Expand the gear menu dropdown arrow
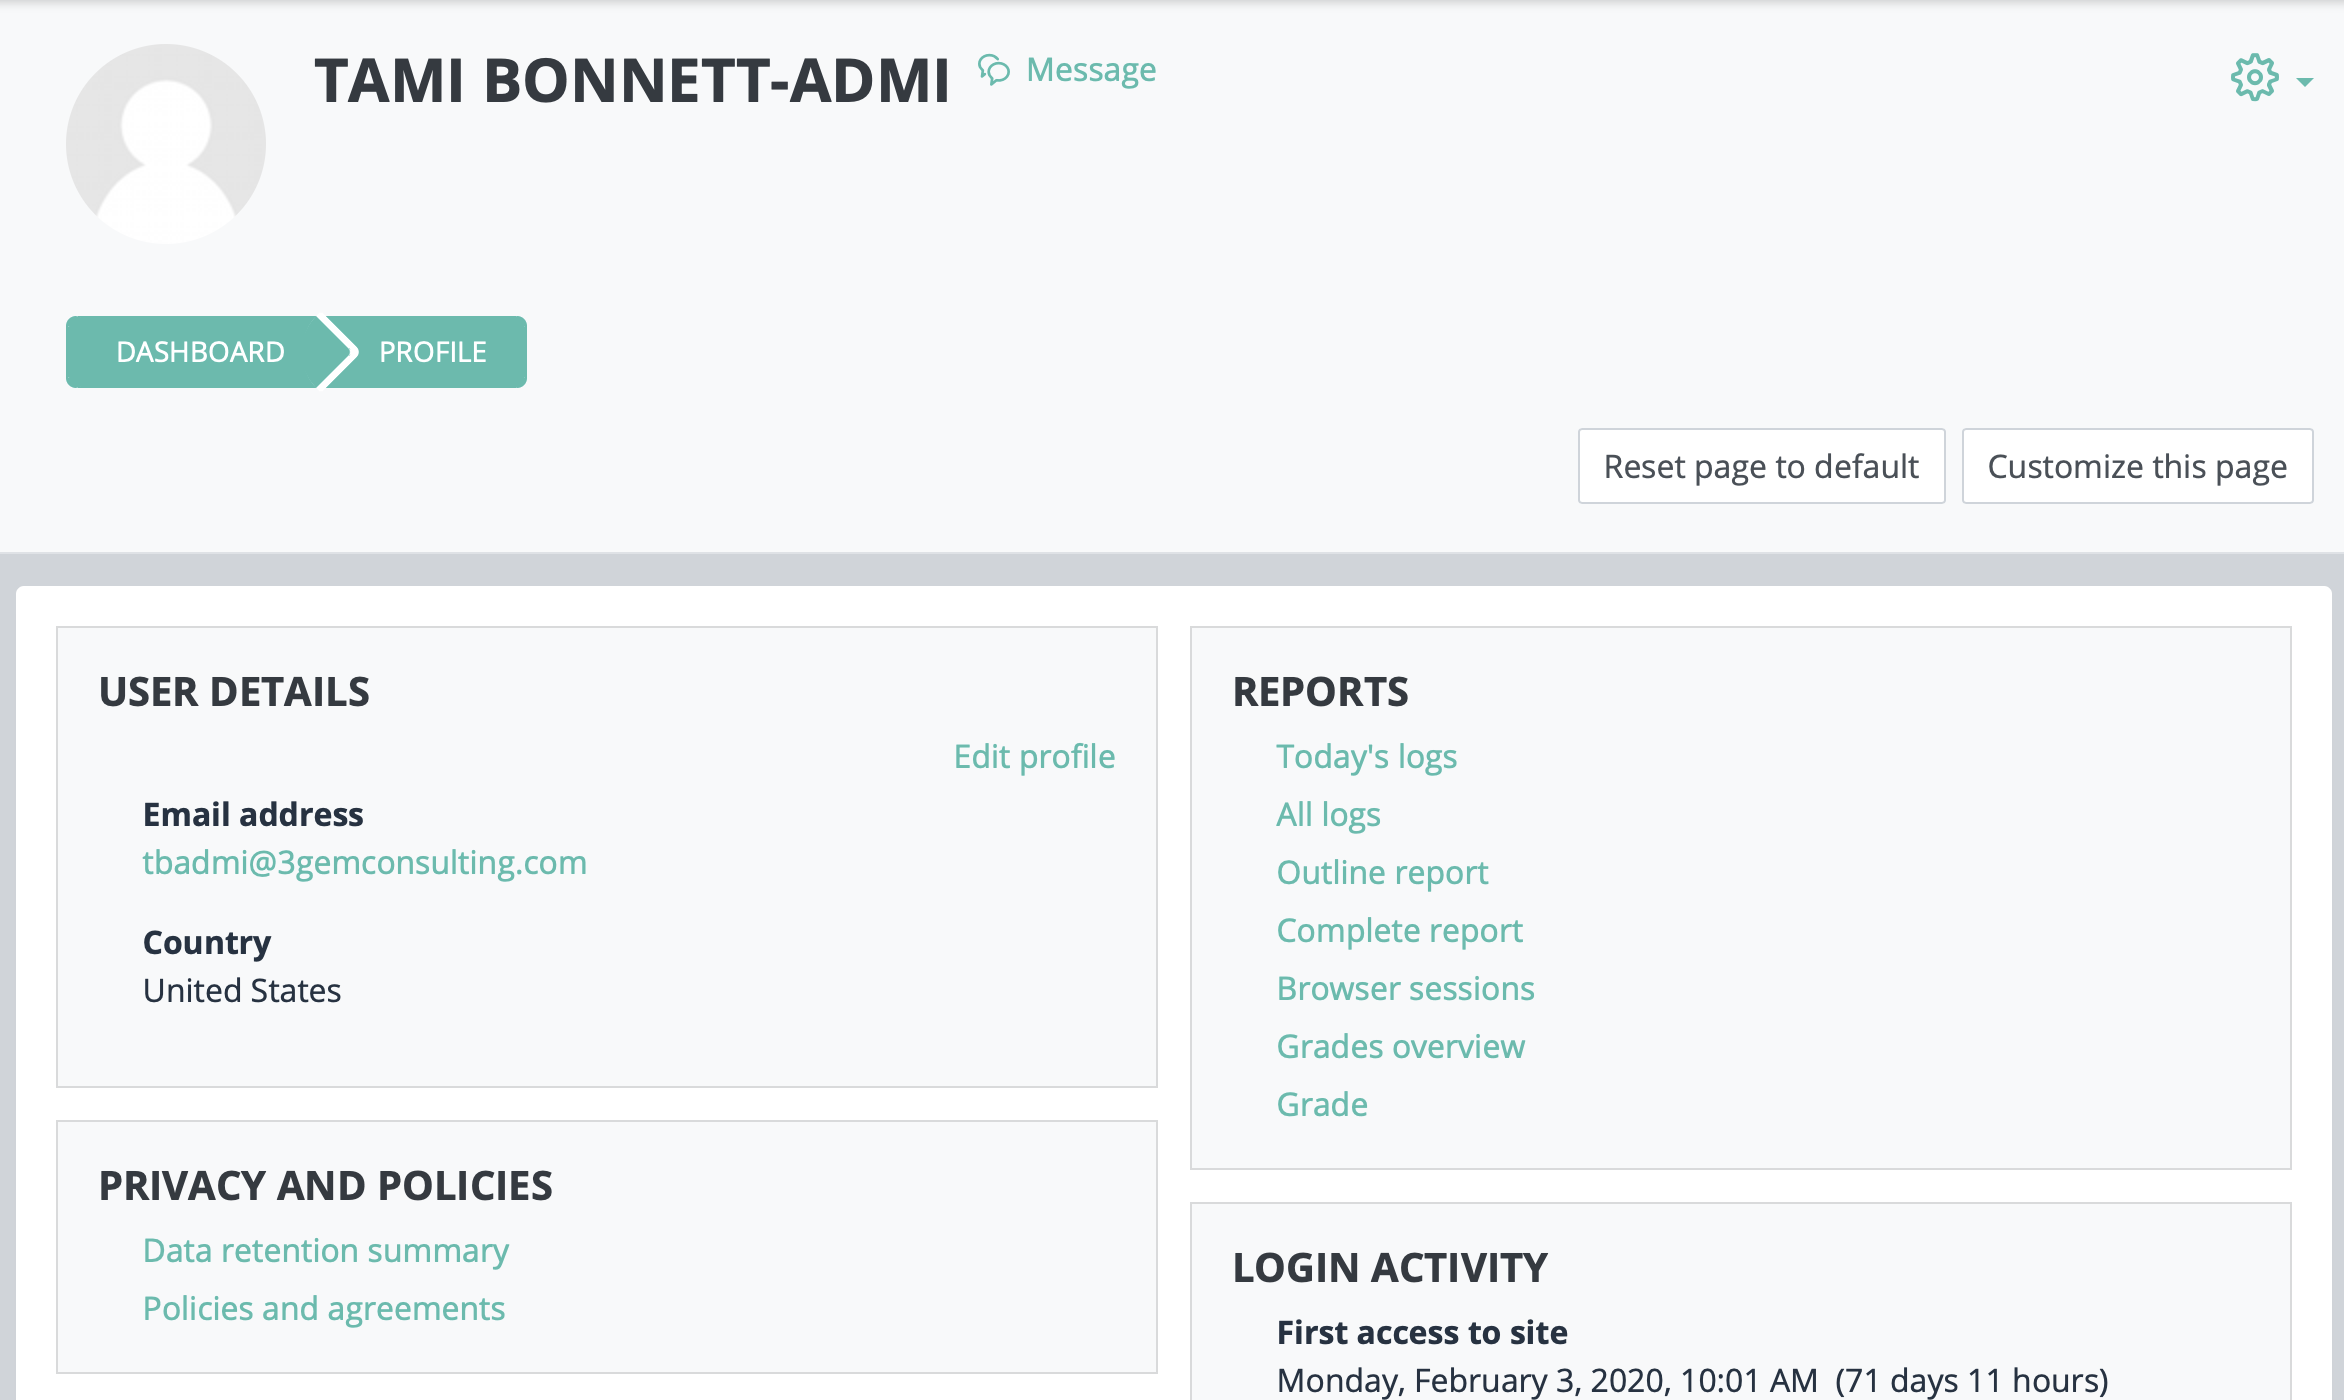This screenshot has height=1400, width=2344. click(x=2303, y=80)
